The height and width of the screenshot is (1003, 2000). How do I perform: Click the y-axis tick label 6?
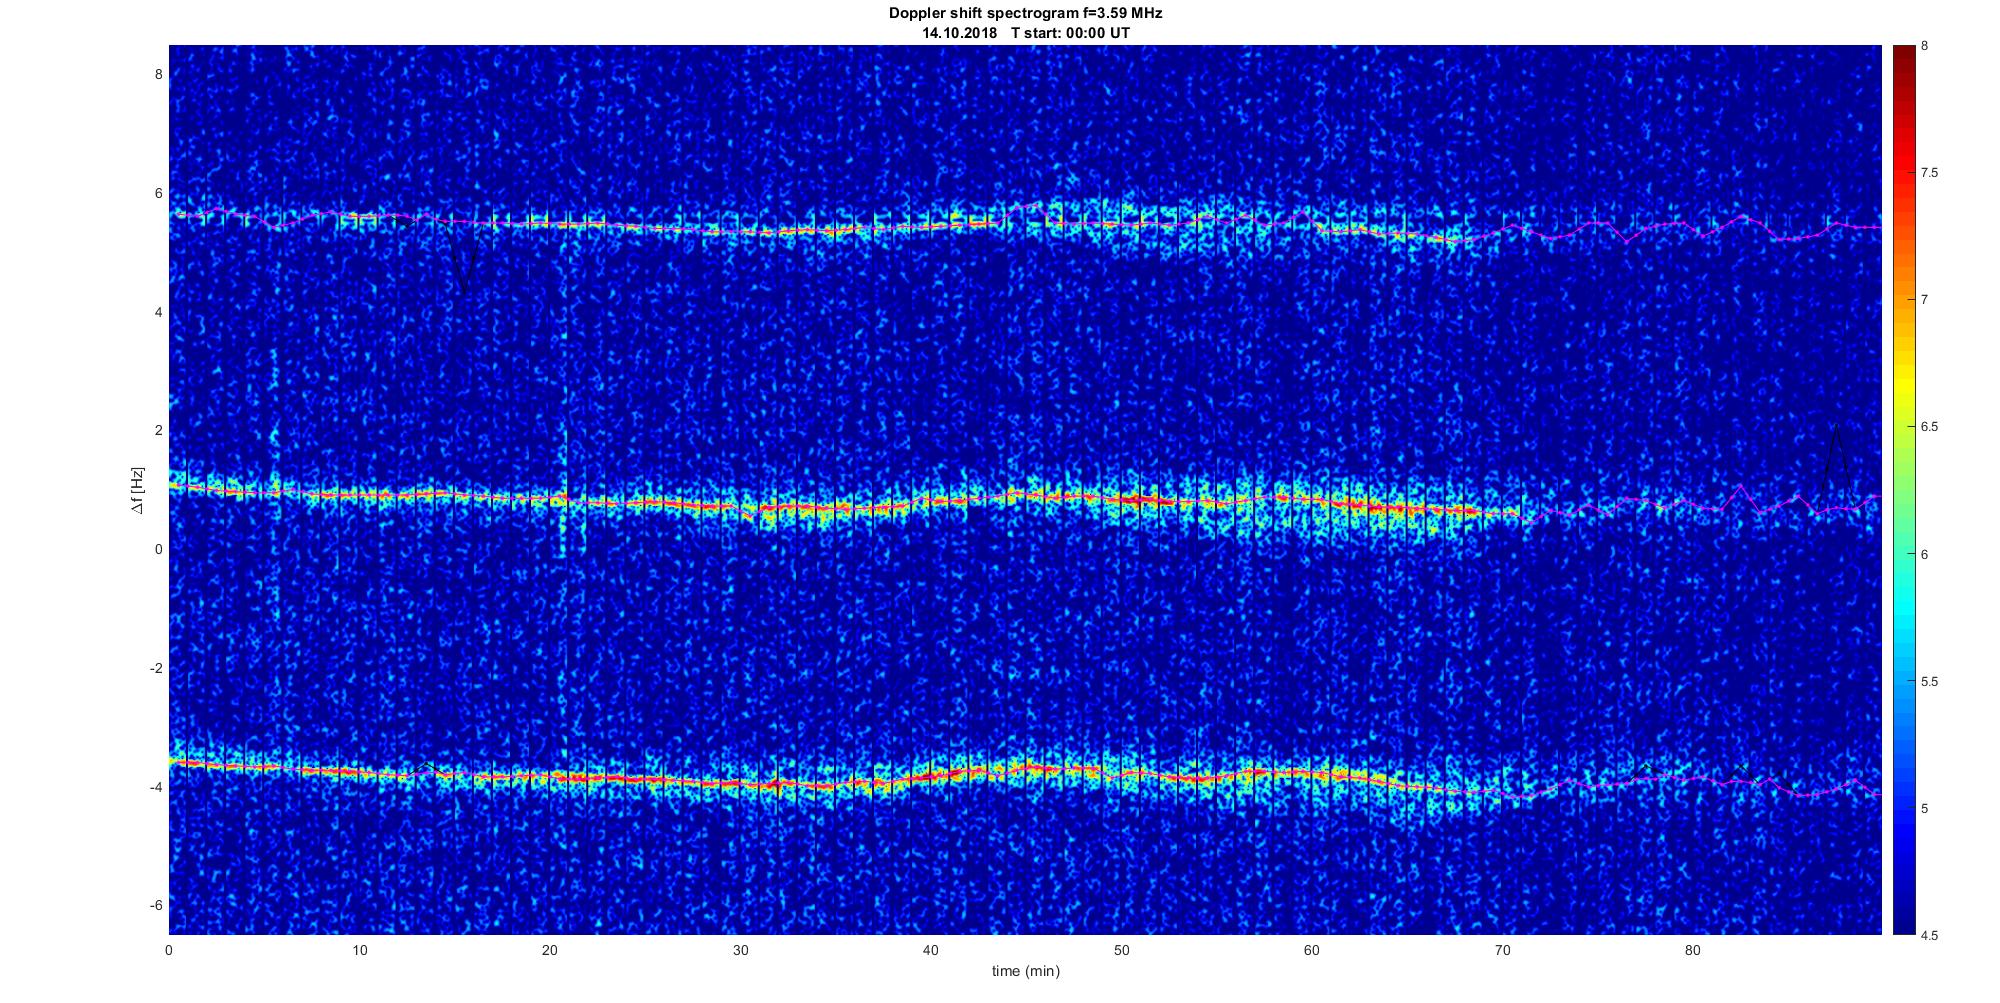[x=158, y=193]
